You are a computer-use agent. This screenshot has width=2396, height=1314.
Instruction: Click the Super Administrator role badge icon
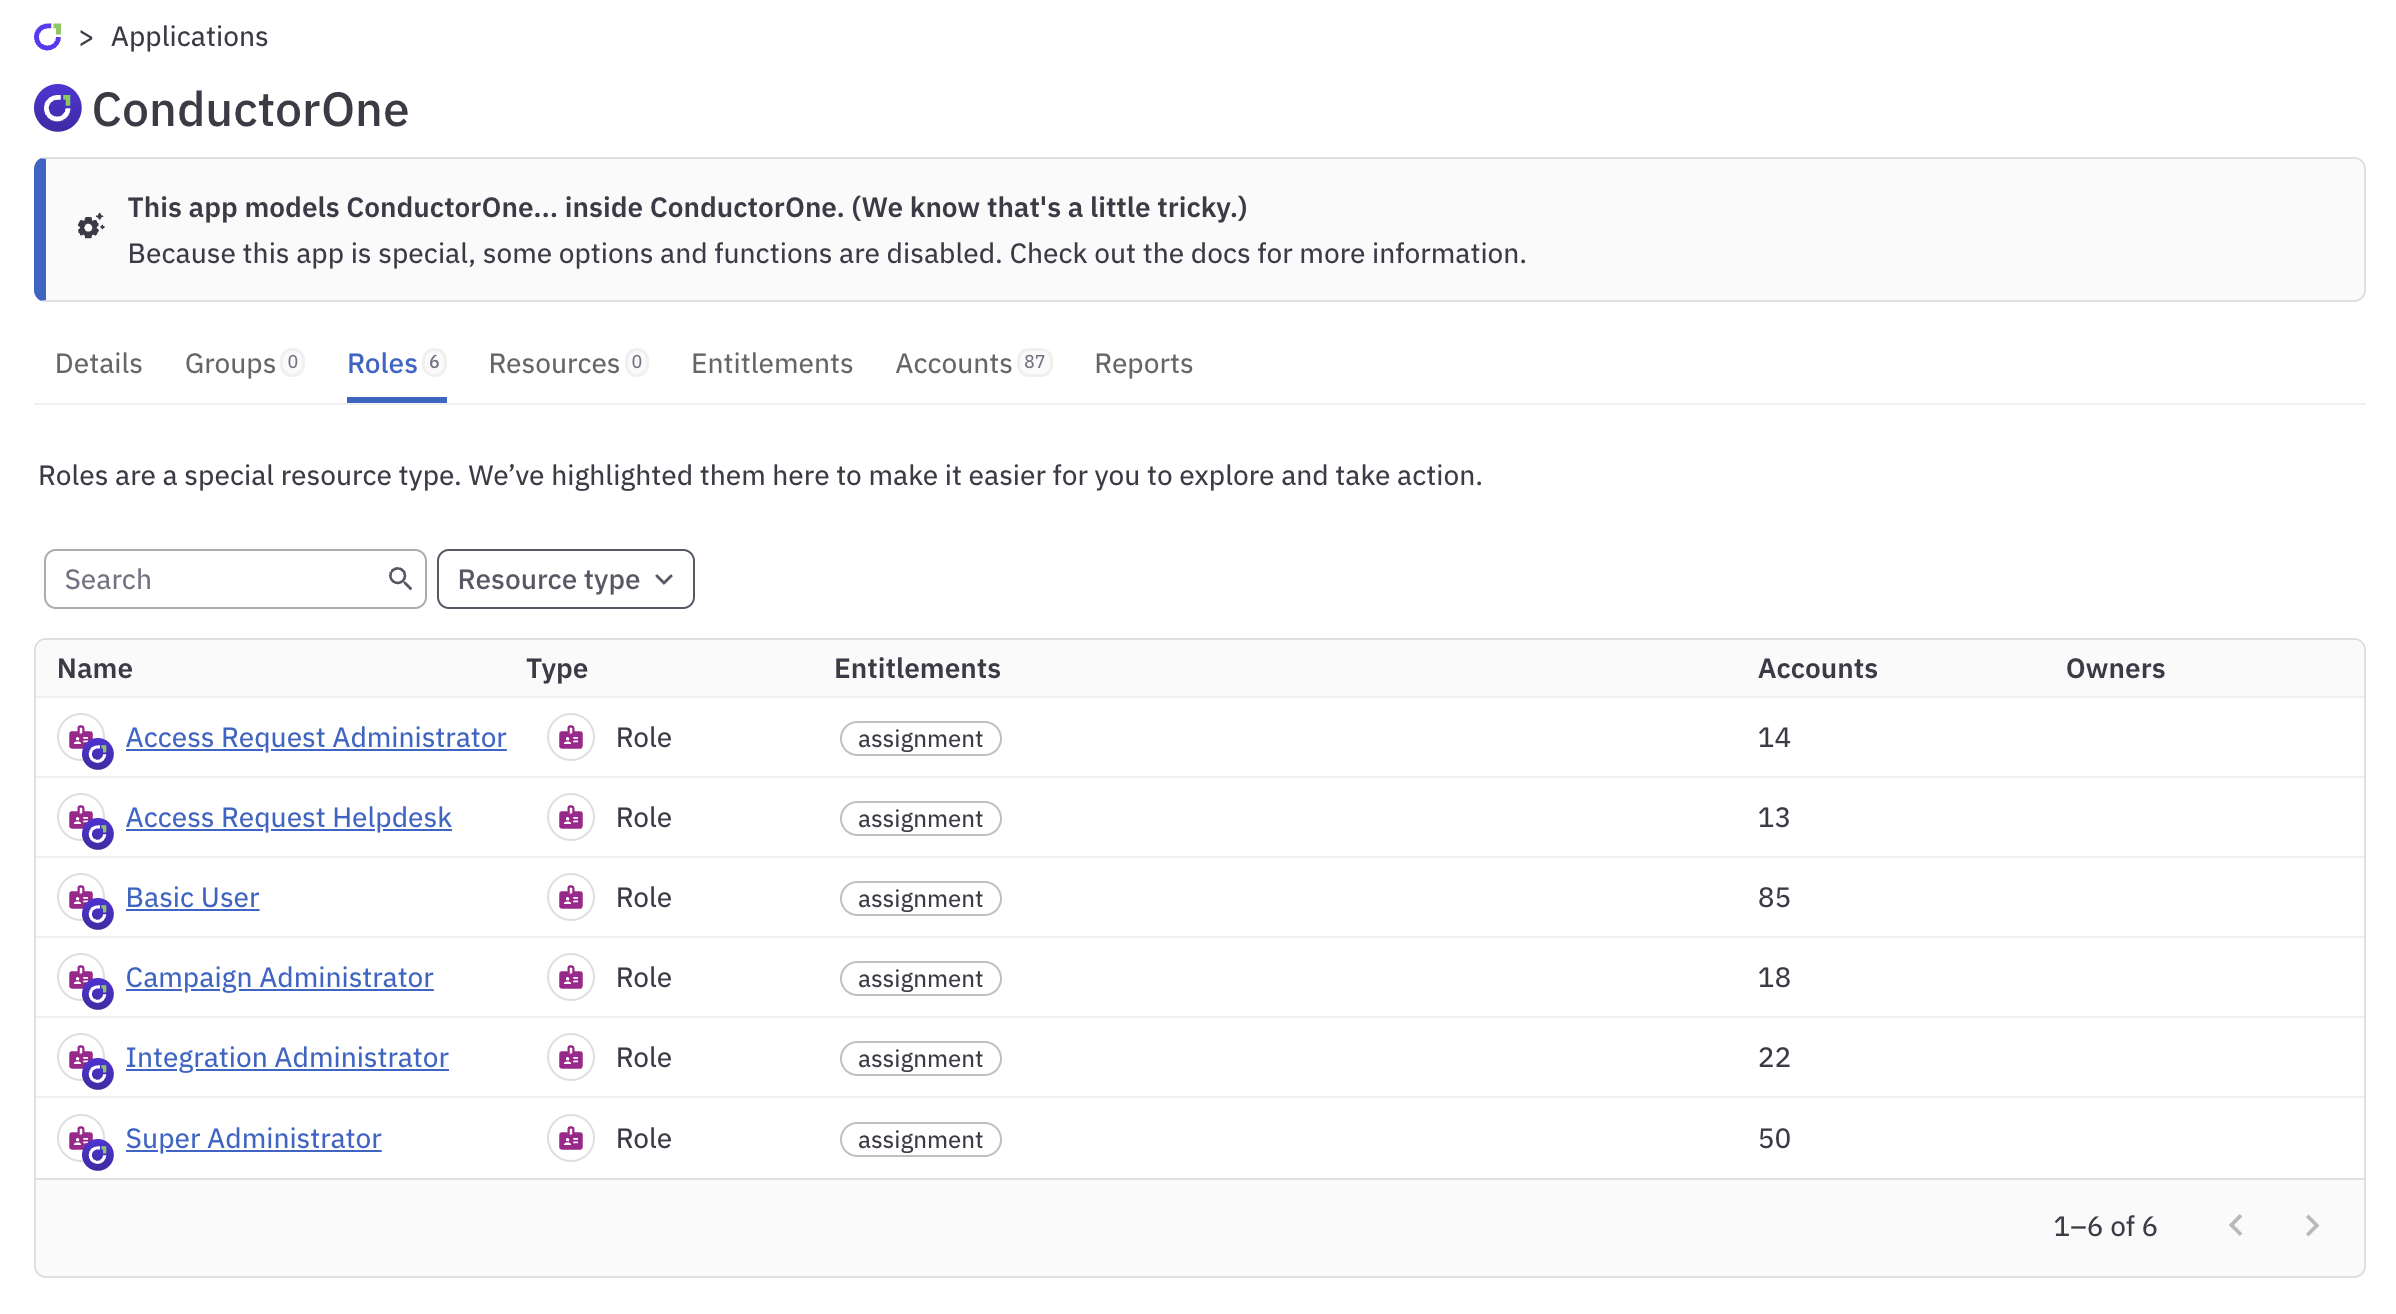[x=84, y=1141]
